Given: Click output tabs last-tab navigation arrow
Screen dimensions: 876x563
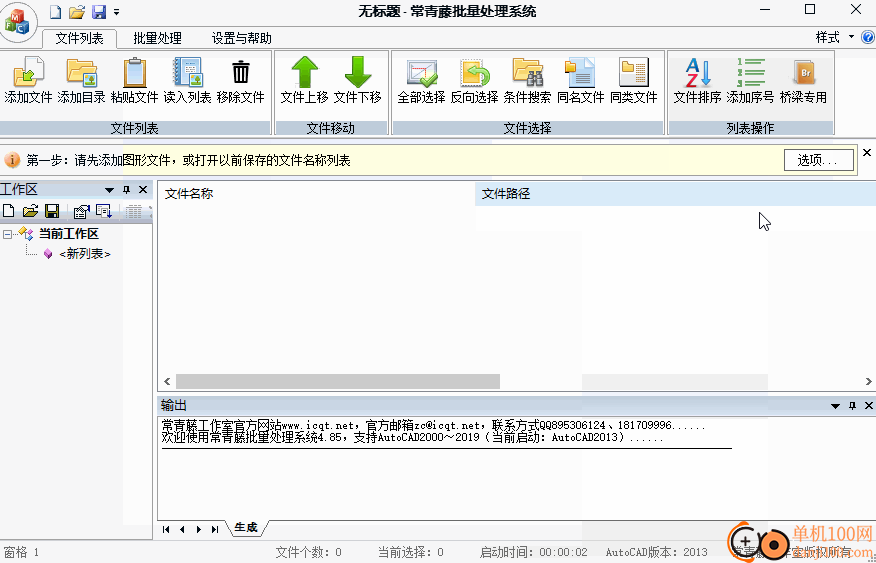Looking at the screenshot, I should click(x=215, y=529).
